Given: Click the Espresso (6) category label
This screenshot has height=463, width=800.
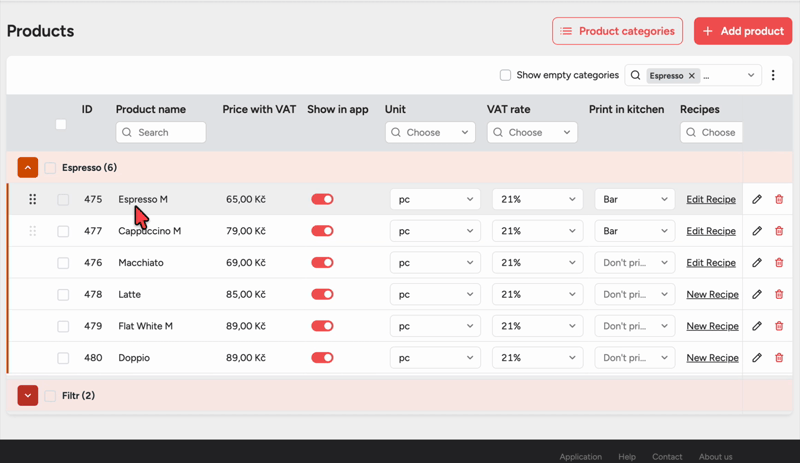Looking at the screenshot, I should (x=89, y=167).
